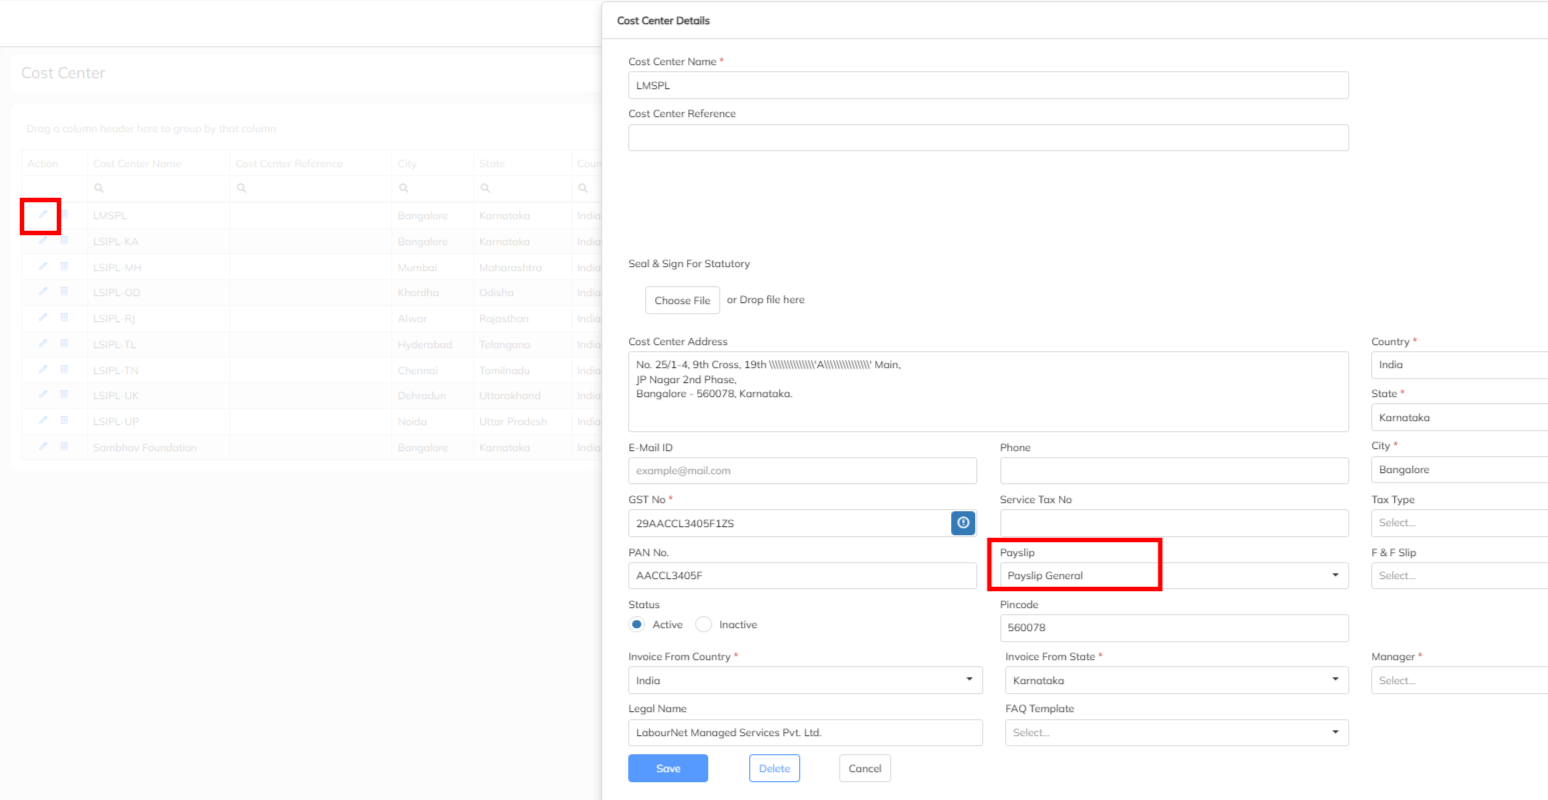
Task: Click the edit pencil for Sambhav Foundation
Action: click(x=42, y=447)
